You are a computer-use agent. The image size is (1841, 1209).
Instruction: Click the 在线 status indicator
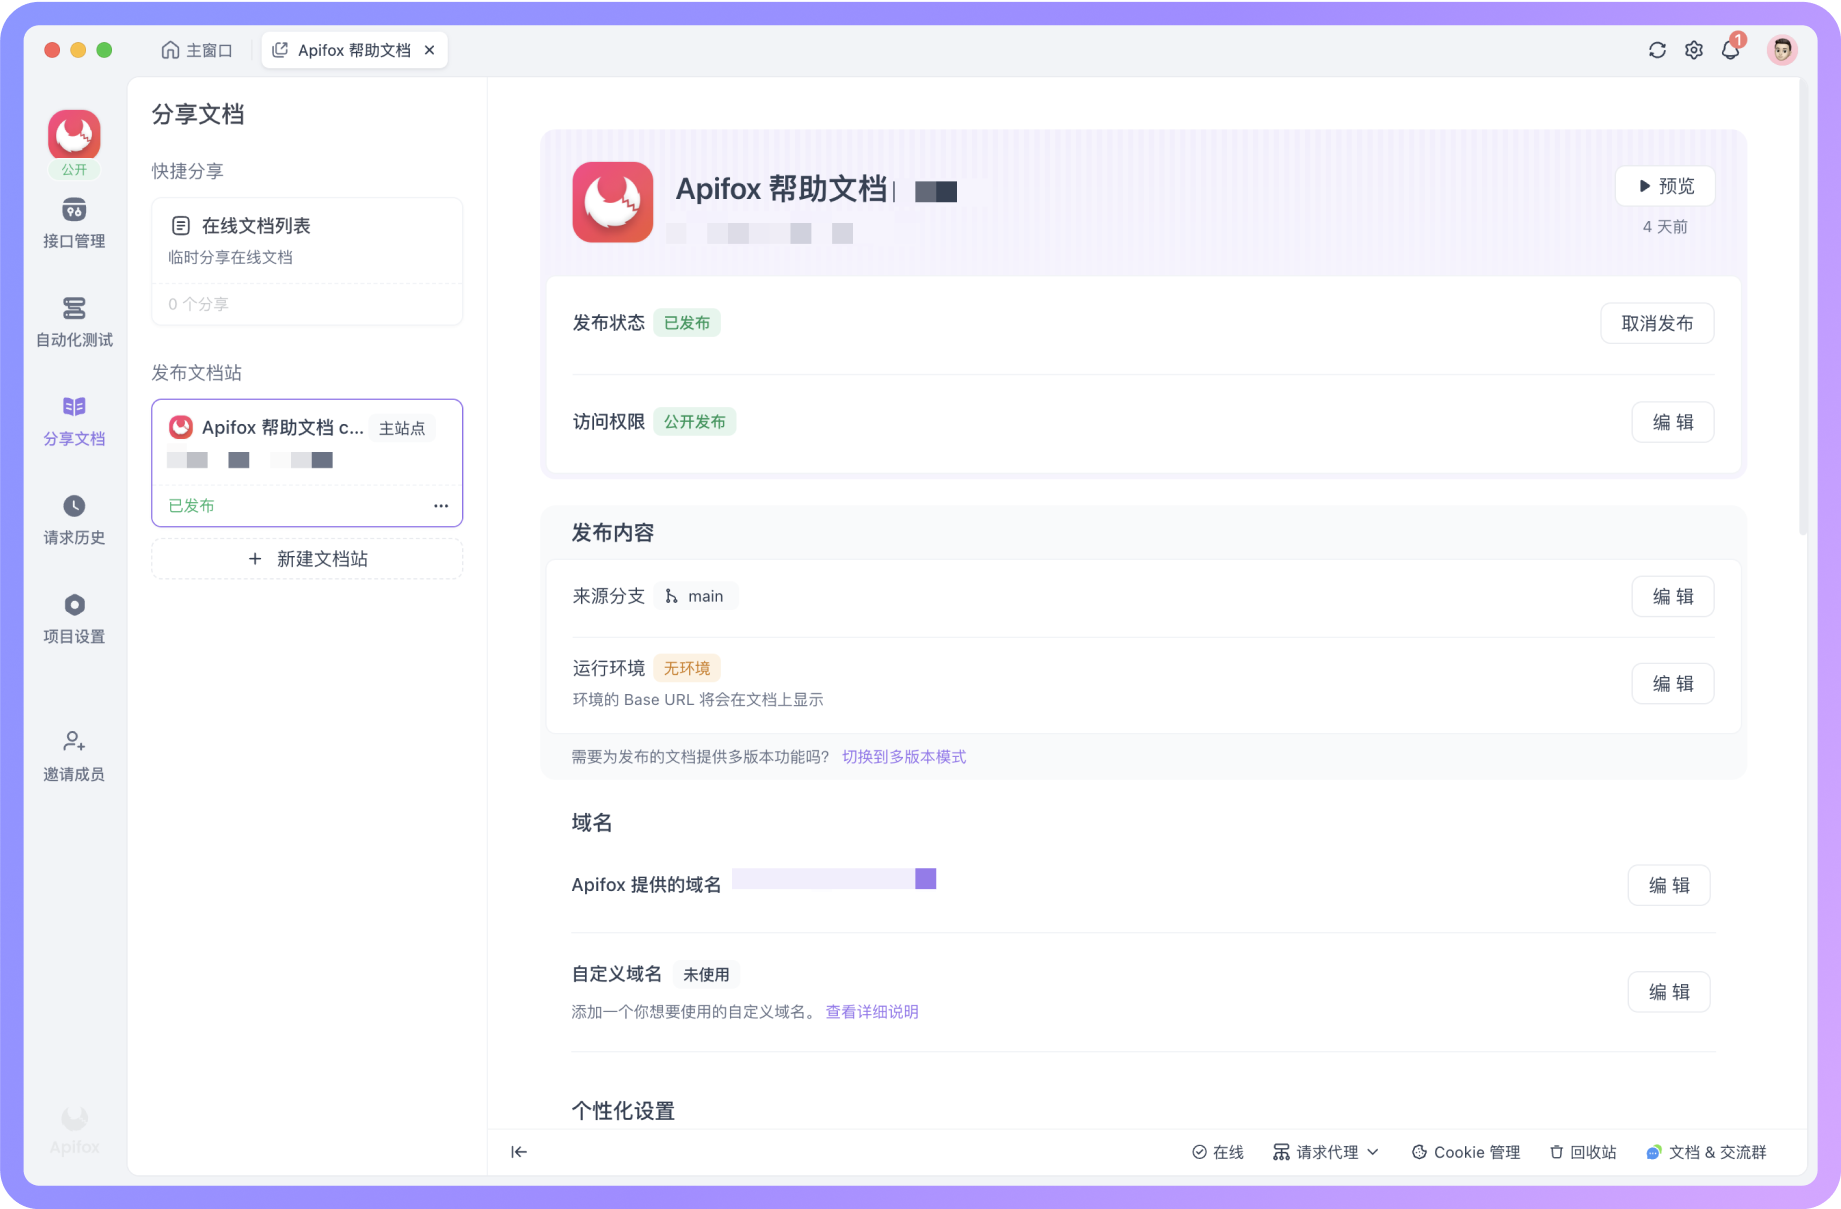[1218, 1152]
